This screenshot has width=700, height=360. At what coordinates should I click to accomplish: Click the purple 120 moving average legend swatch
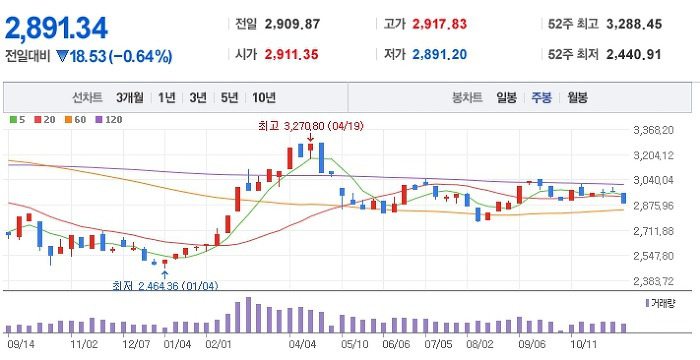[x=98, y=120]
